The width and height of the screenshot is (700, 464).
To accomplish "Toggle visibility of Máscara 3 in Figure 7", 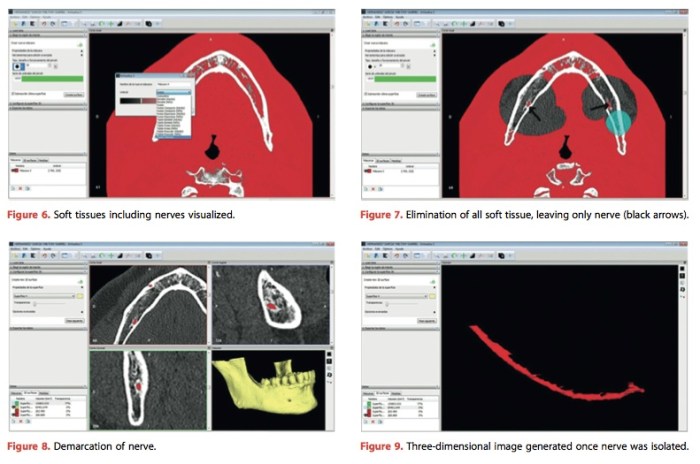I will coord(368,170).
